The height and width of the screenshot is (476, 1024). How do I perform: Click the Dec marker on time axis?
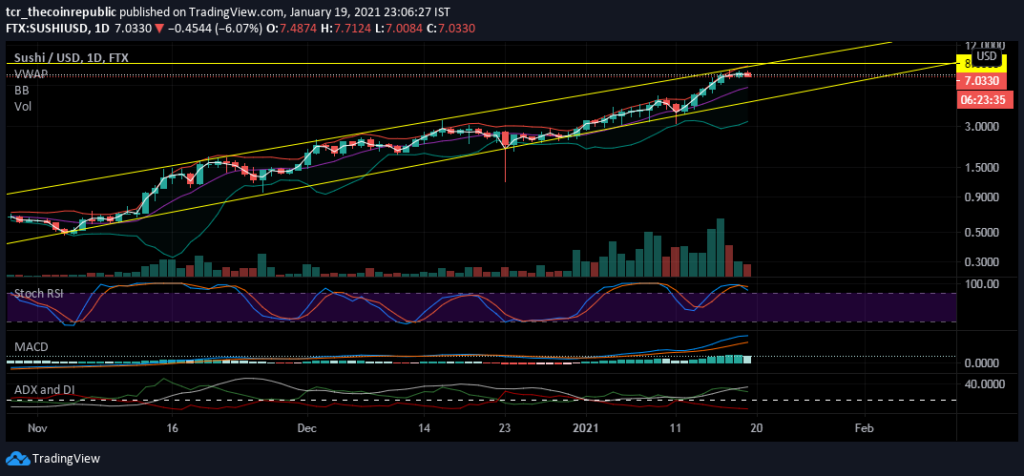306,428
